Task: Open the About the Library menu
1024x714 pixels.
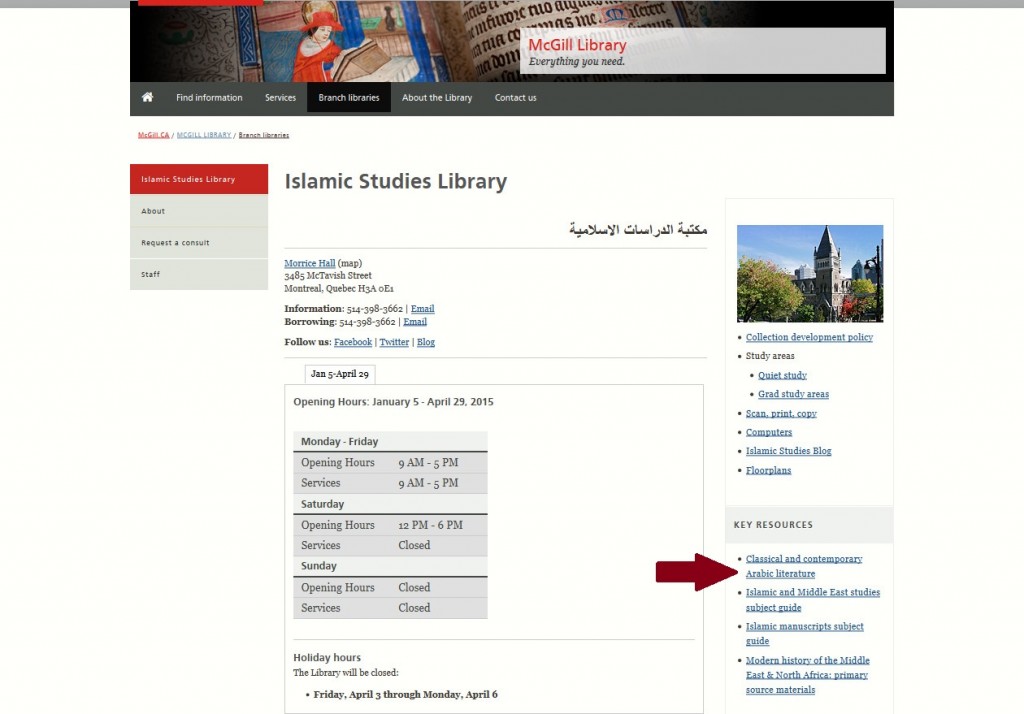Action: (x=436, y=97)
